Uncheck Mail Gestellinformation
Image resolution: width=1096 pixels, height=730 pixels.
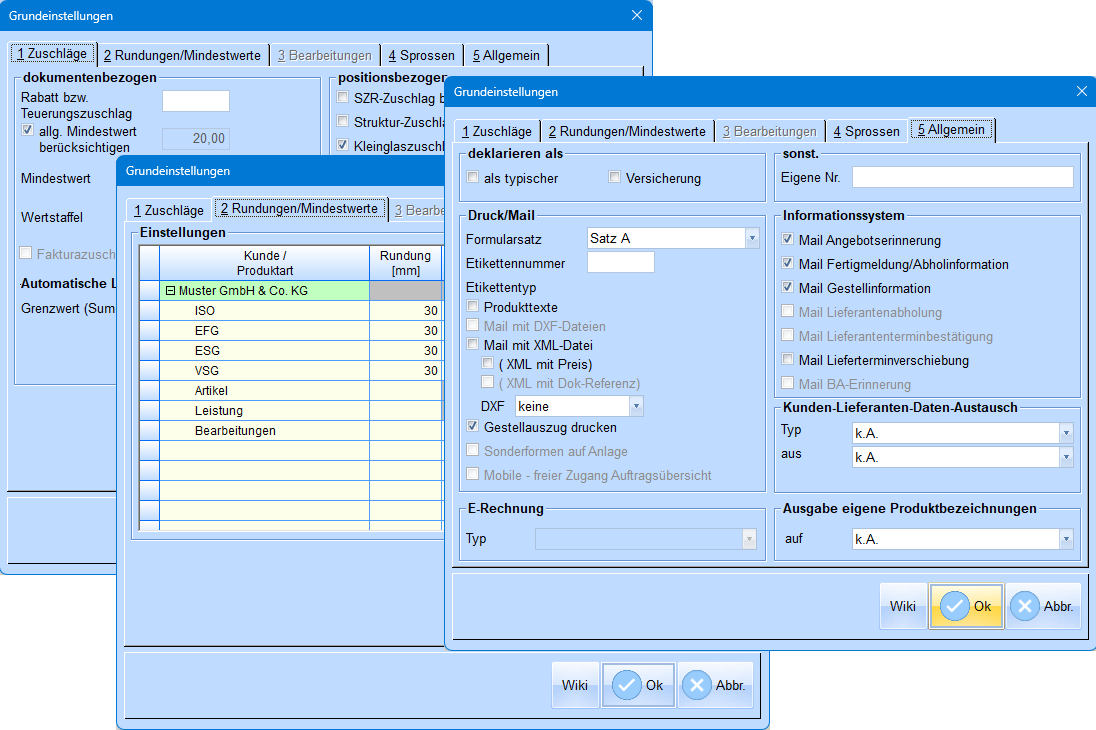click(788, 287)
